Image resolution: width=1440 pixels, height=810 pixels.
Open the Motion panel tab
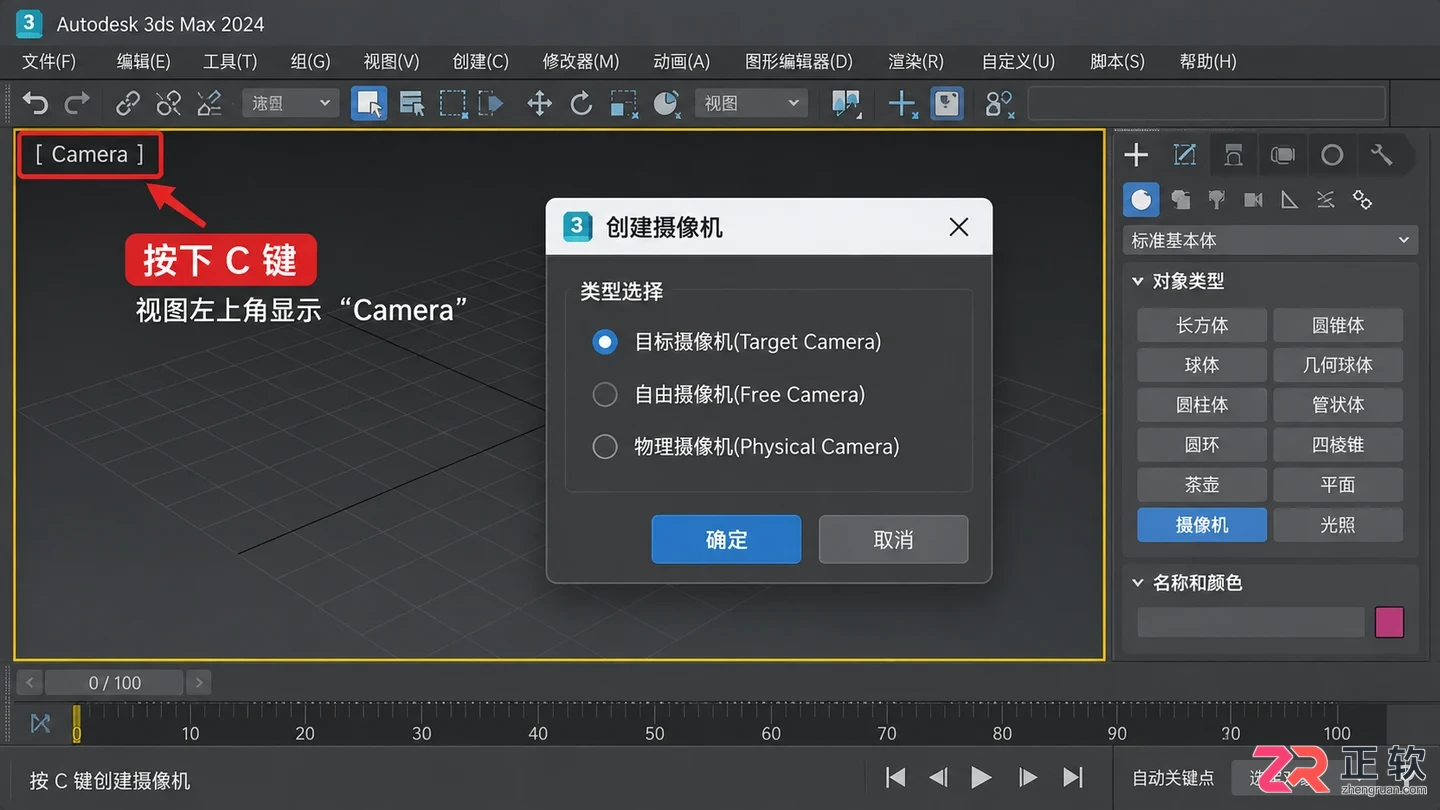click(1283, 155)
